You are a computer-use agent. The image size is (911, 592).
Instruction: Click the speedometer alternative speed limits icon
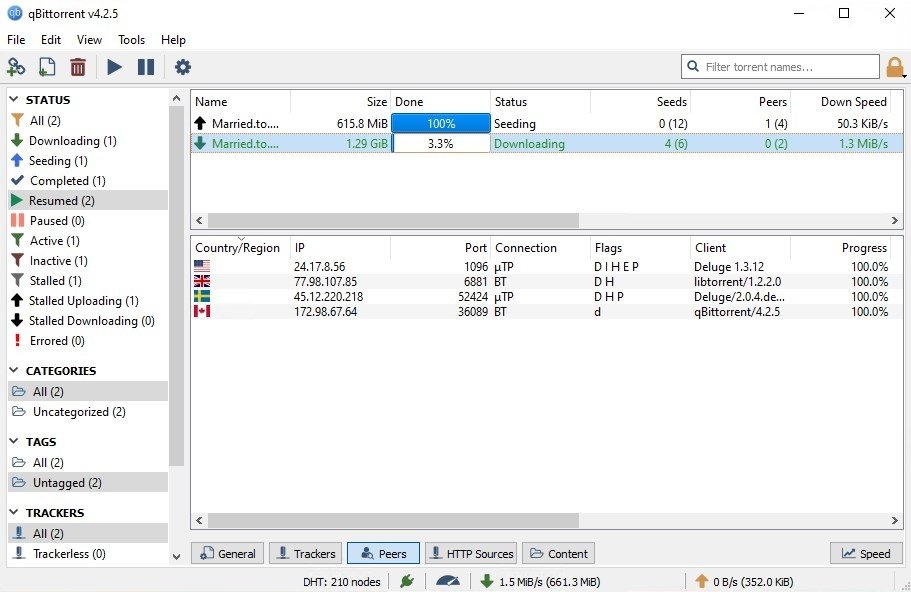(x=447, y=581)
